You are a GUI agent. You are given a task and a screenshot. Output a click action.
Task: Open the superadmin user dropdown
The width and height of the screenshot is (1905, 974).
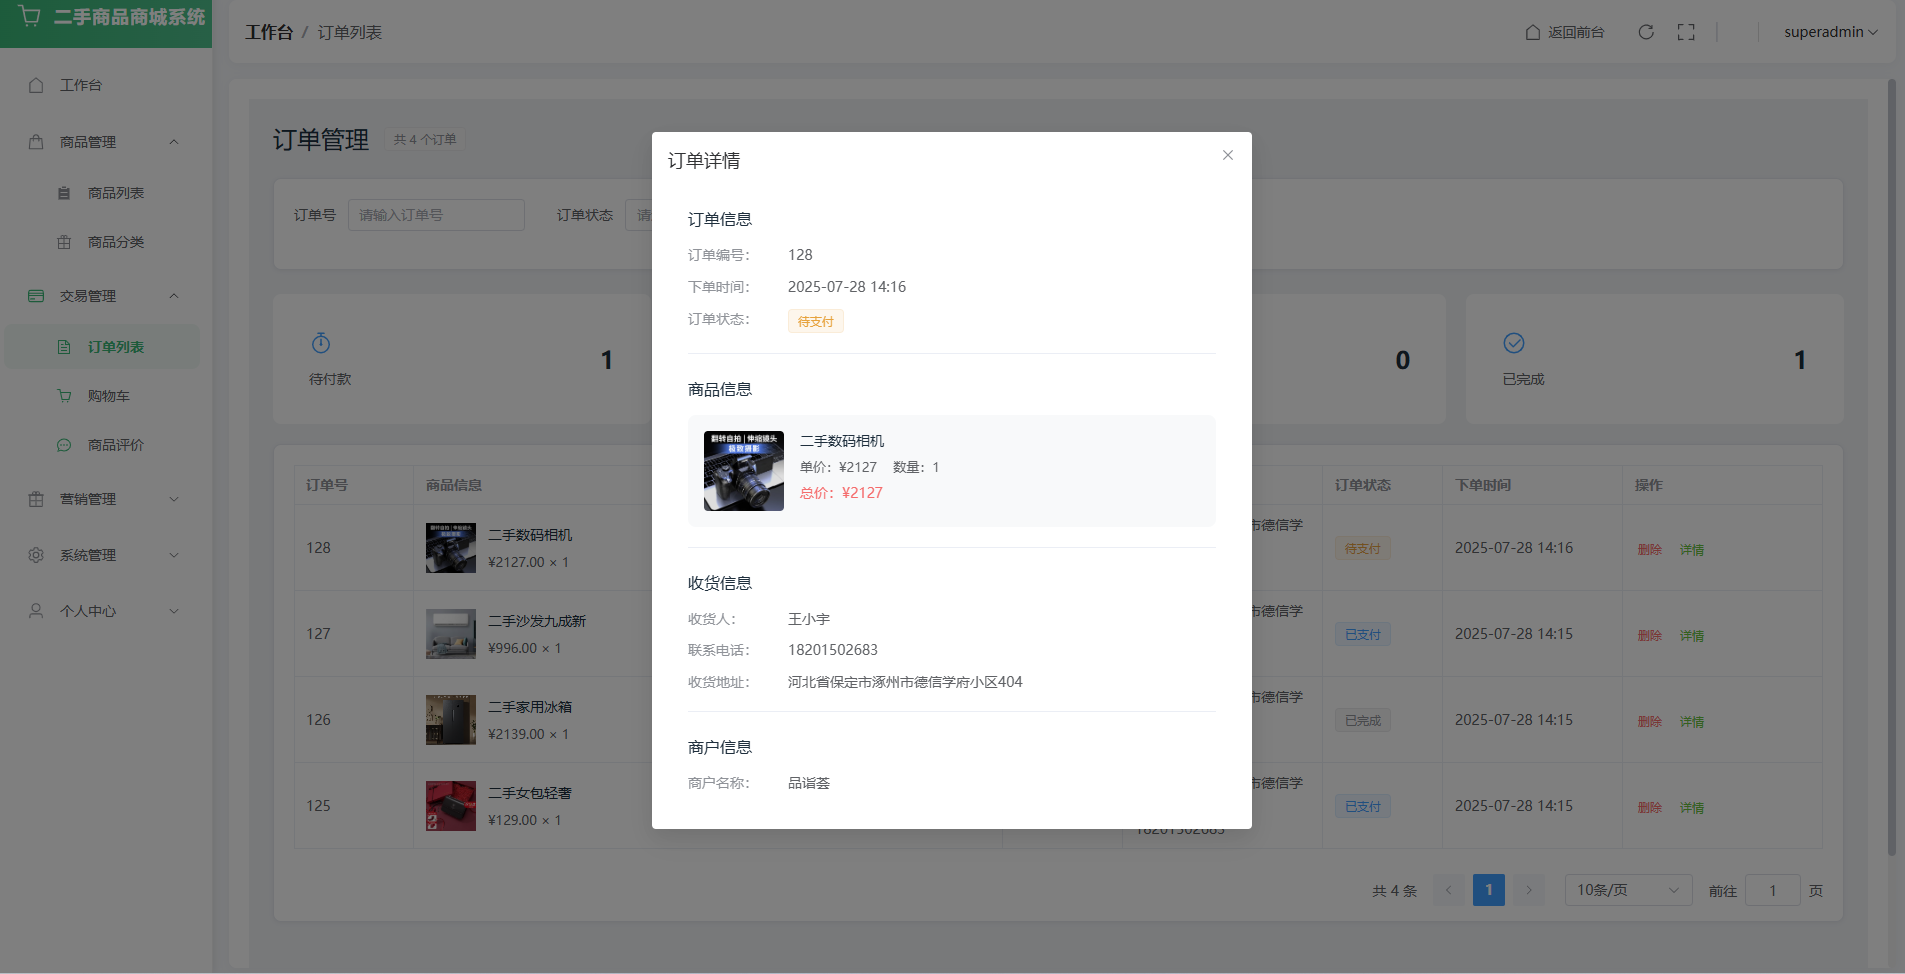[x=1830, y=32]
